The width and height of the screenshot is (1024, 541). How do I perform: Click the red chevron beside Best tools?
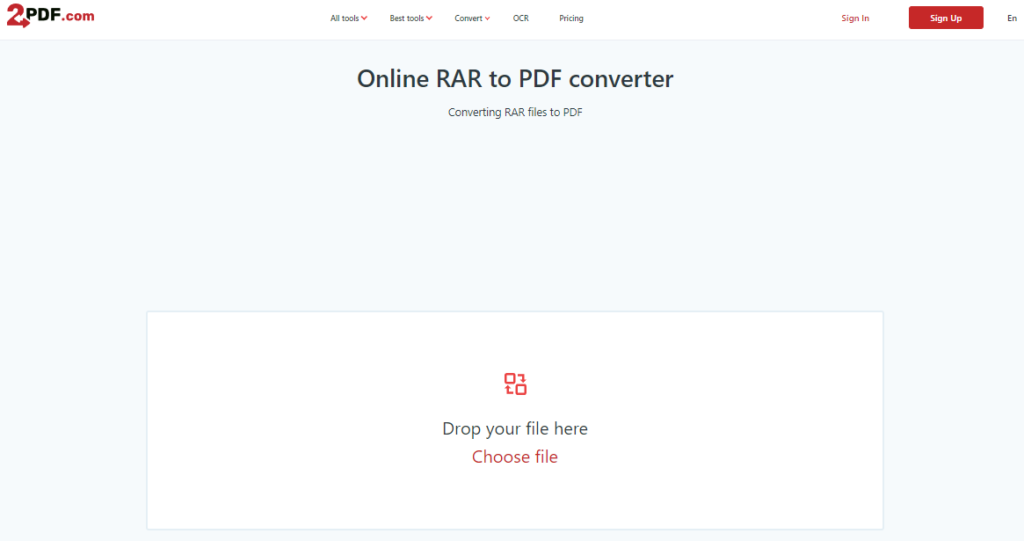tap(429, 19)
